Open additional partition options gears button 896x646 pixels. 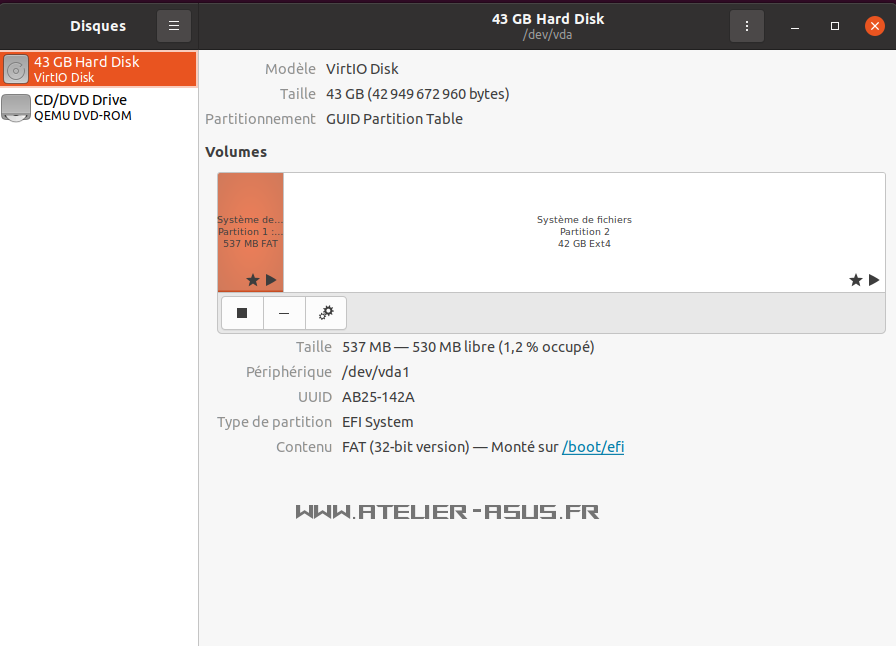pos(326,313)
